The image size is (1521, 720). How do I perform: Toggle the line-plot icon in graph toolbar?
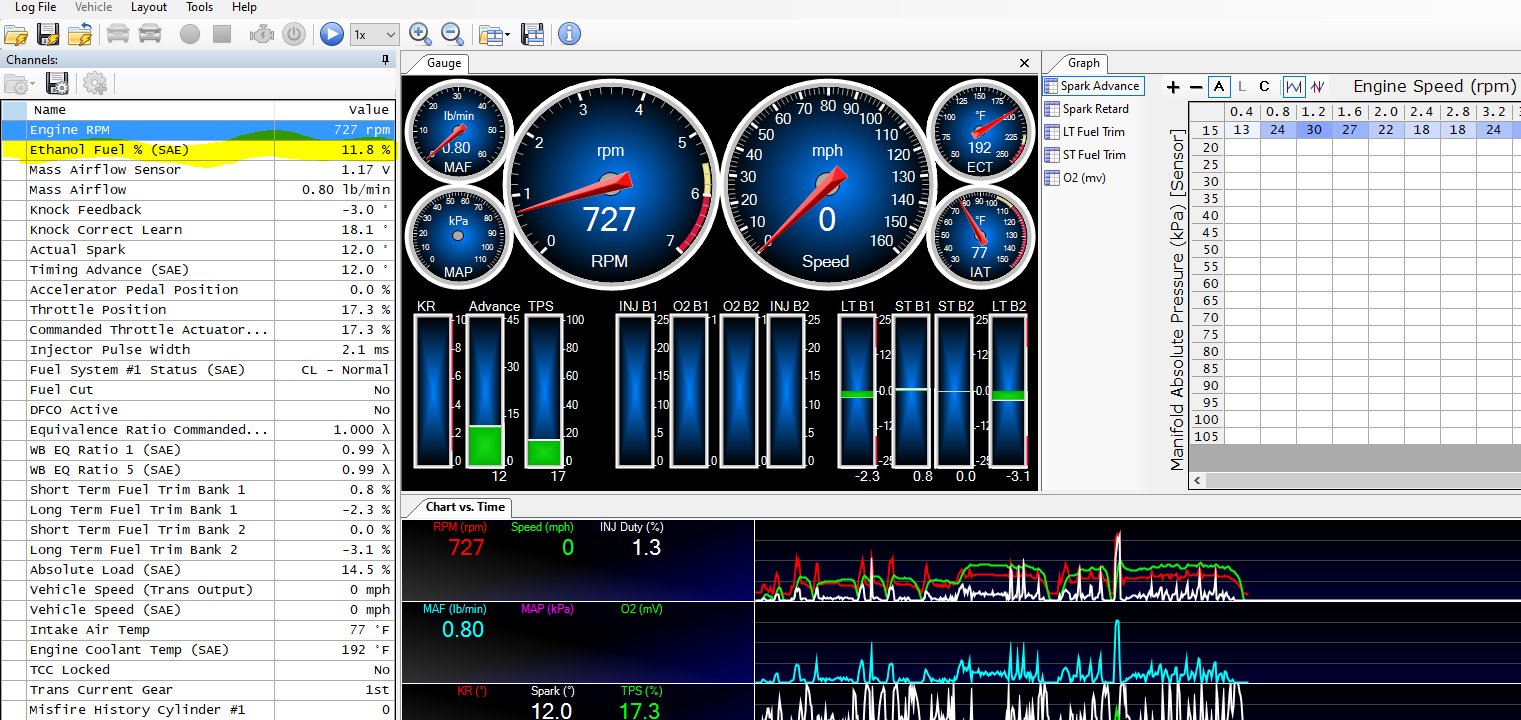pos(1294,87)
